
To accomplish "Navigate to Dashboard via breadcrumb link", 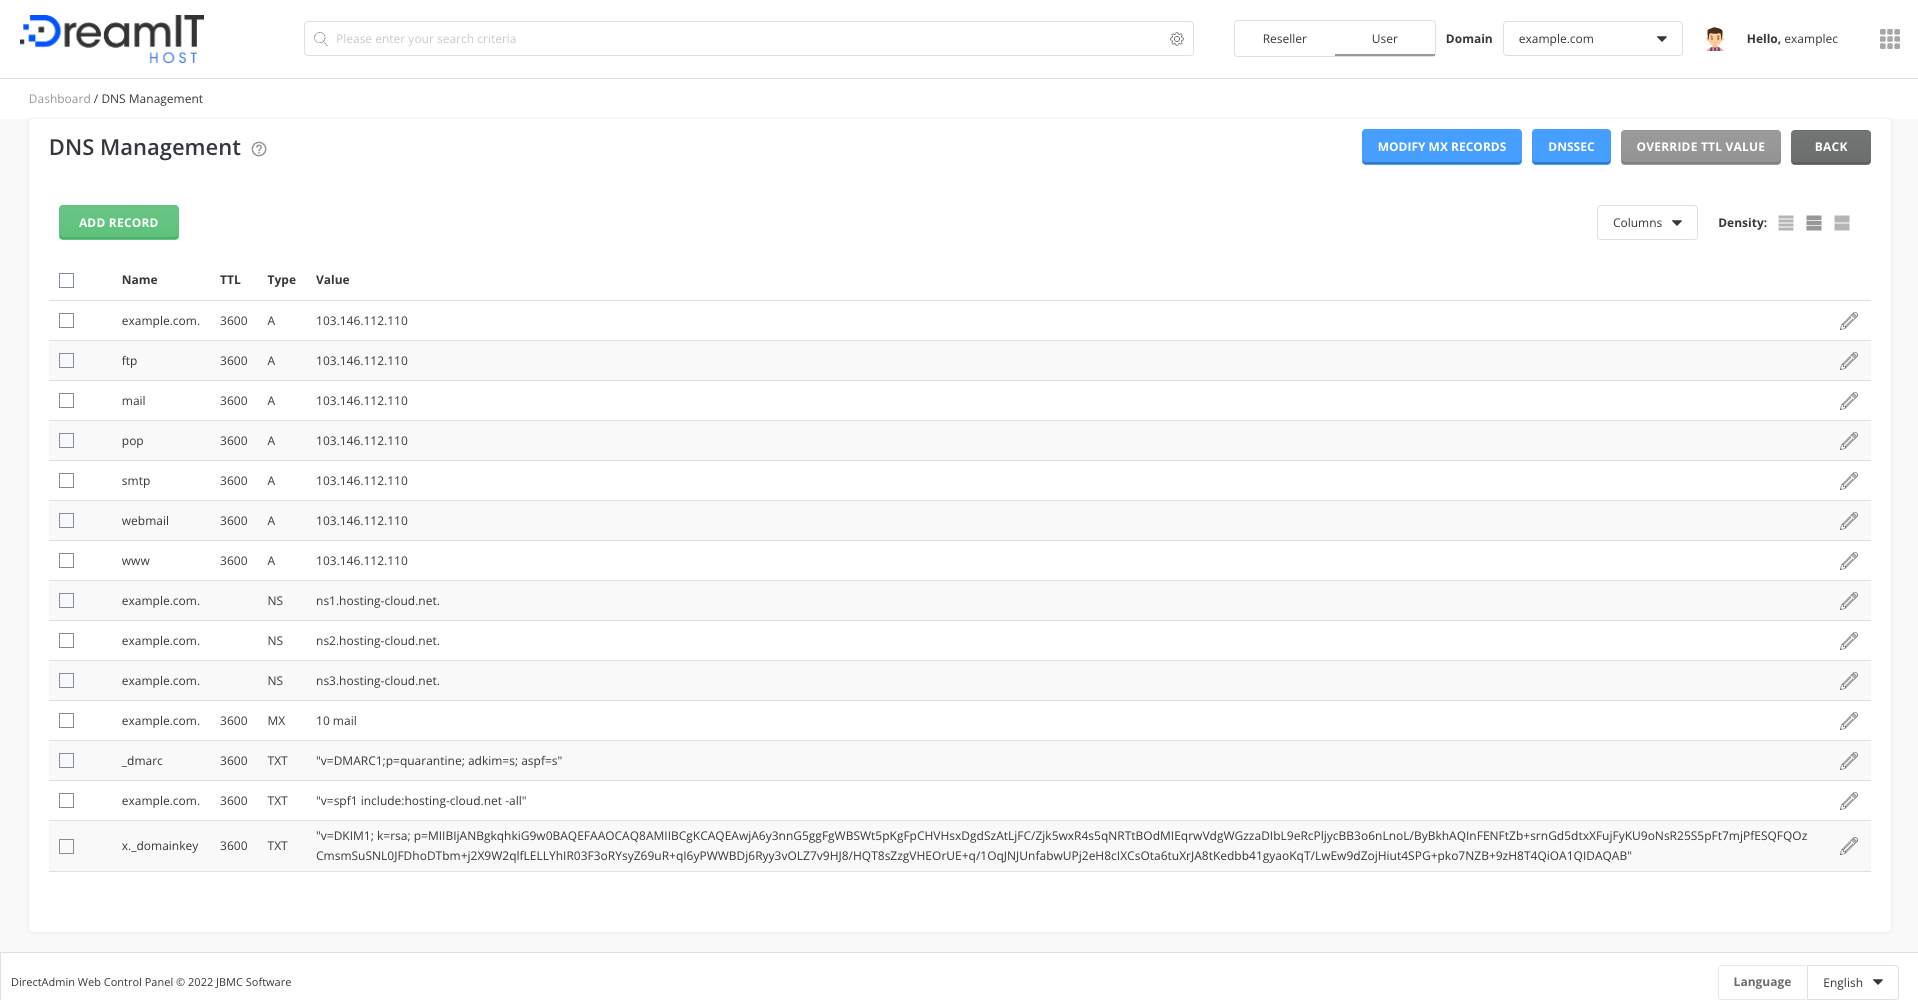I will tap(59, 98).
